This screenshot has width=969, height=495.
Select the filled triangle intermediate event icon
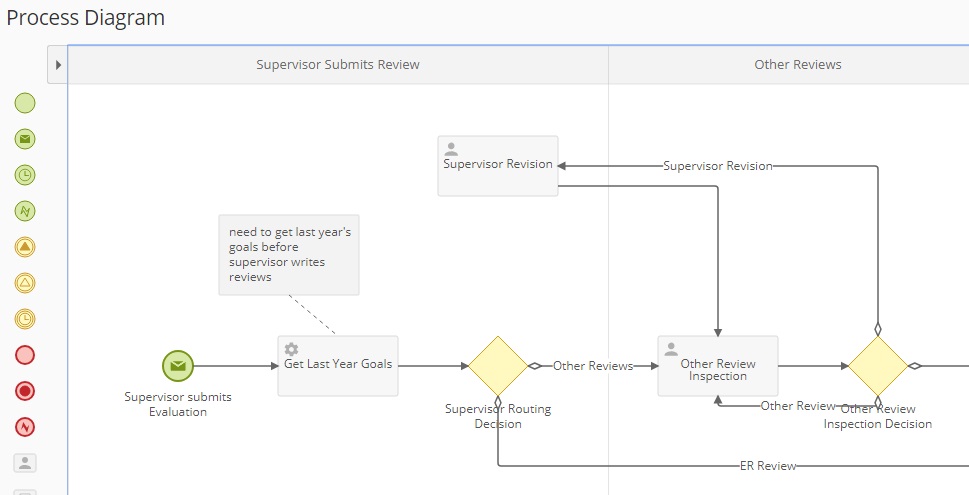click(x=25, y=247)
